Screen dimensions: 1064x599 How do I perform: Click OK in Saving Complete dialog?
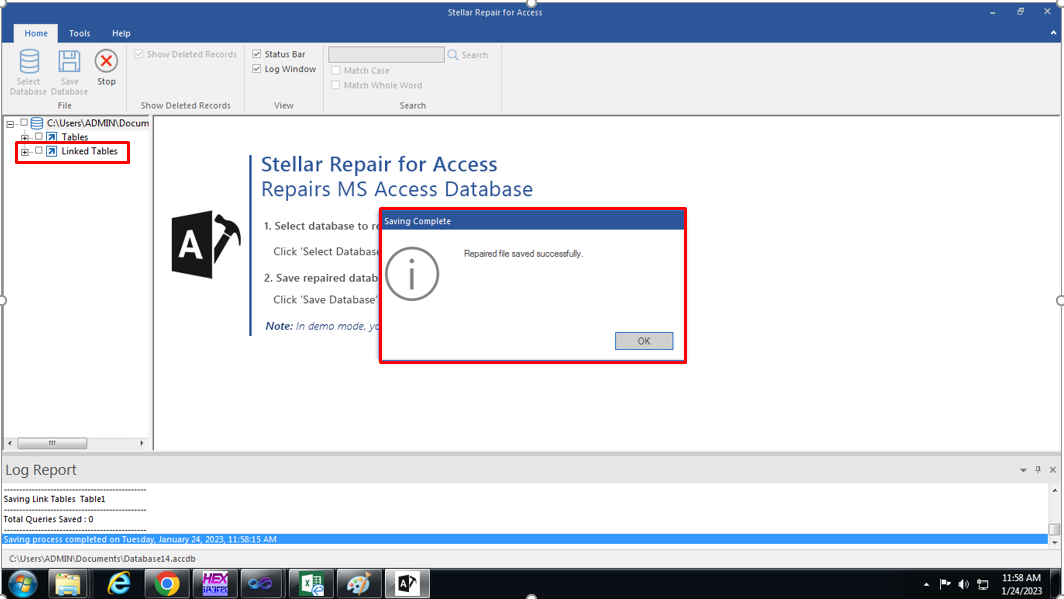(644, 341)
